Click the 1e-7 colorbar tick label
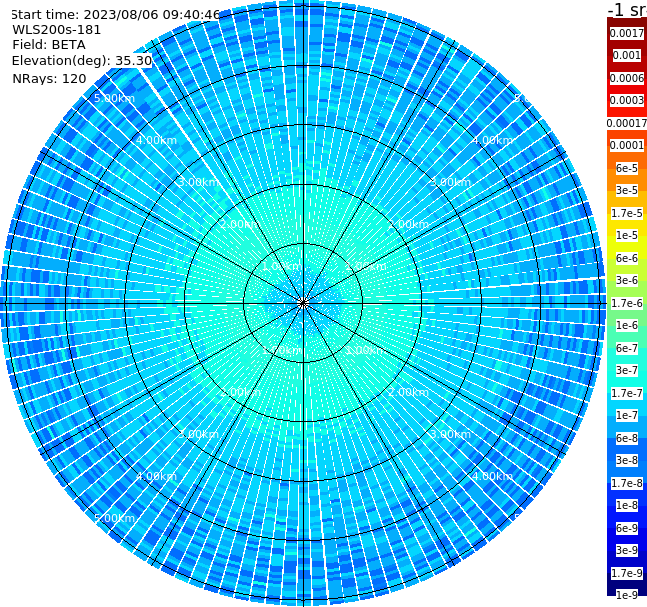The height and width of the screenshot is (607, 647). pyautogui.click(x=627, y=415)
